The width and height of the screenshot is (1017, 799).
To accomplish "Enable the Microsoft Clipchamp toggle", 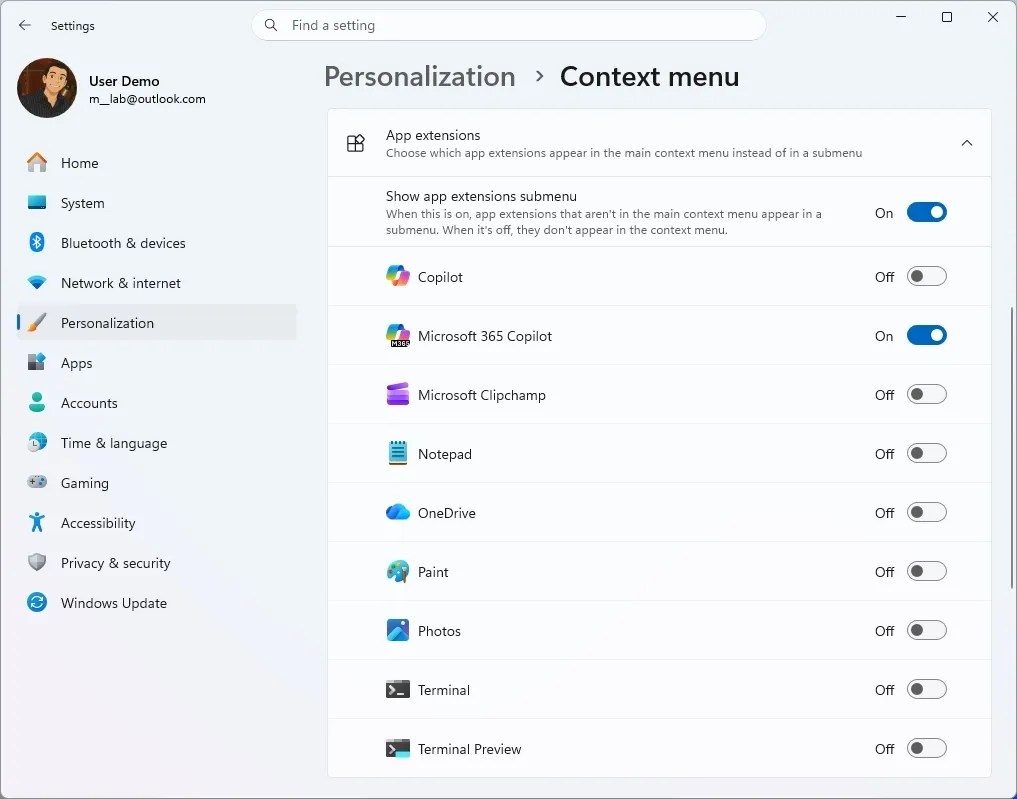I will pyautogui.click(x=926, y=394).
